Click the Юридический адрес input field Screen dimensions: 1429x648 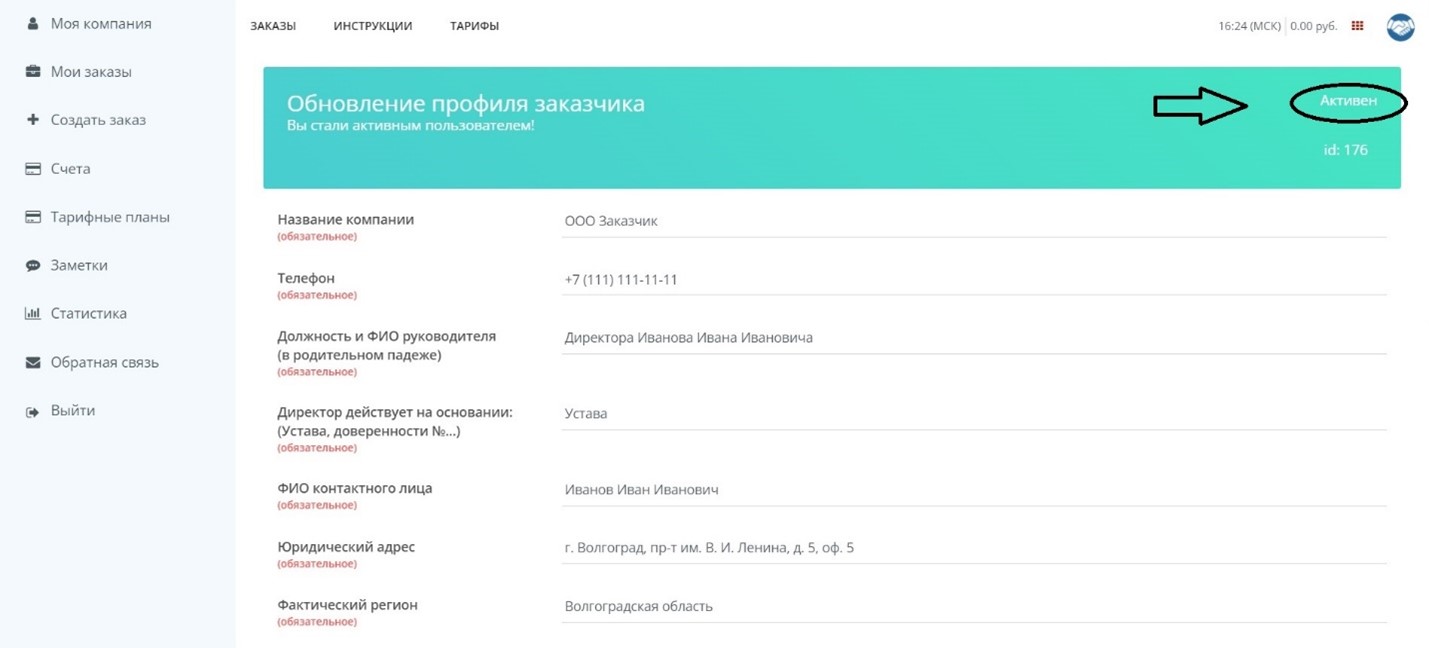(974, 548)
